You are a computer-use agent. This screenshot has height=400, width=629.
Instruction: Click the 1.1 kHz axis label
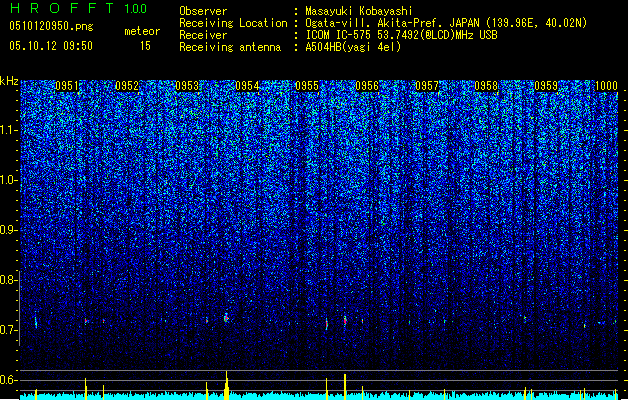click(9, 130)
